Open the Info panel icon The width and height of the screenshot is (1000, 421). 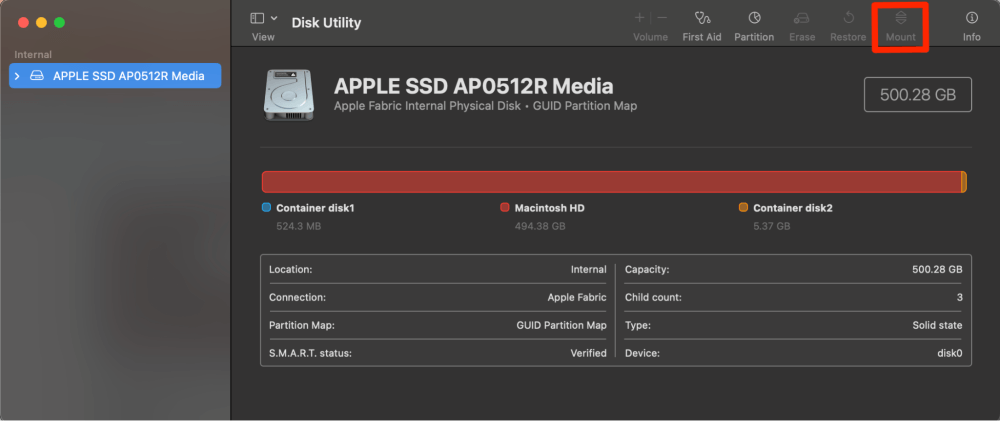pos(971,18)
